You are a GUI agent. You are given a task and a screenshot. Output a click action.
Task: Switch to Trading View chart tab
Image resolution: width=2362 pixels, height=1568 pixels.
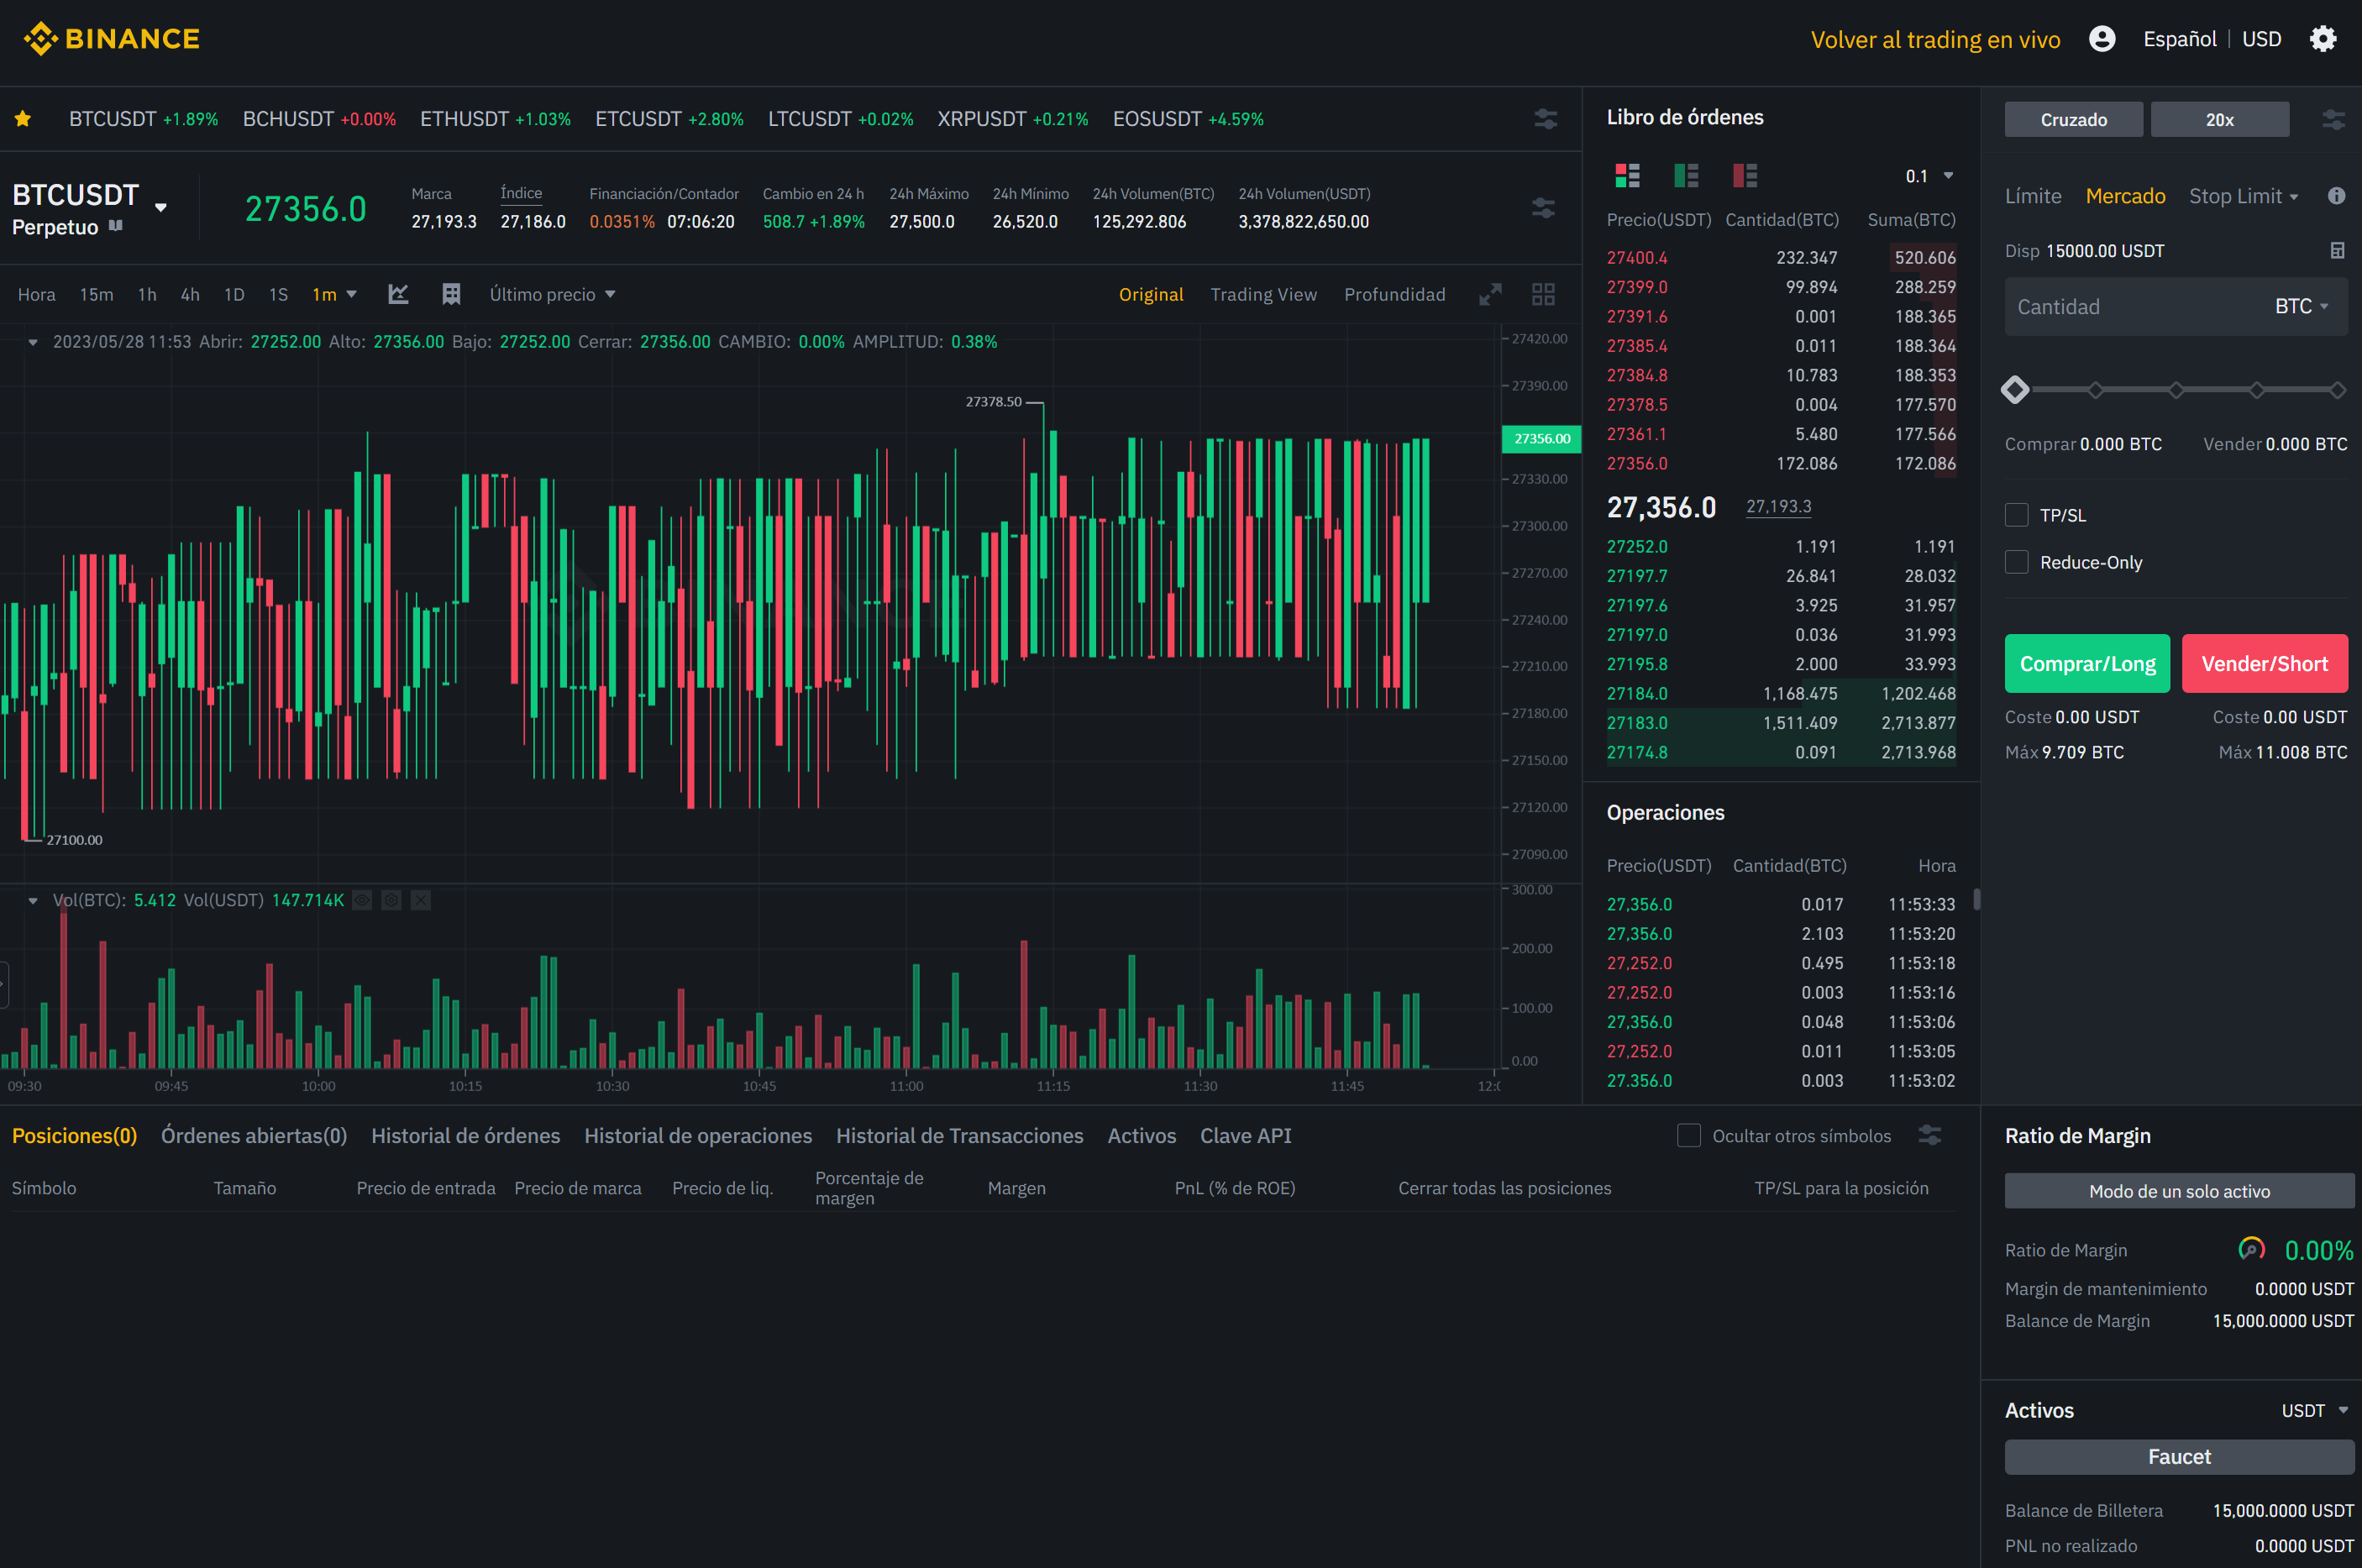point(1263,294)
